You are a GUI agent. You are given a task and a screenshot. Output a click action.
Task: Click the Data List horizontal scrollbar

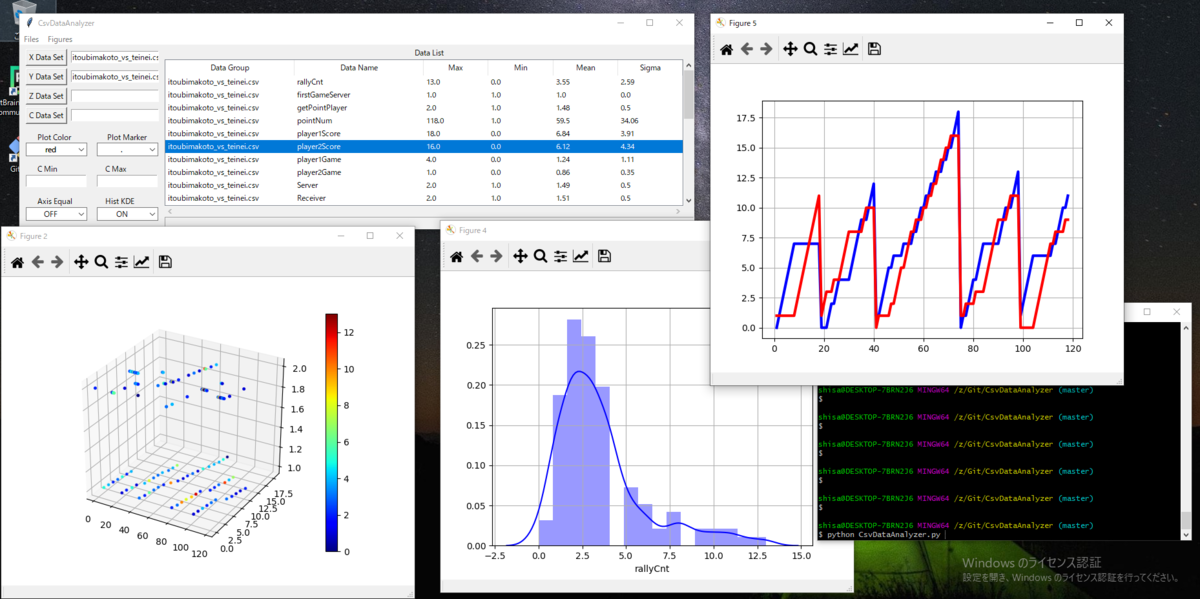pyautogui.click(x=424, y=212)
